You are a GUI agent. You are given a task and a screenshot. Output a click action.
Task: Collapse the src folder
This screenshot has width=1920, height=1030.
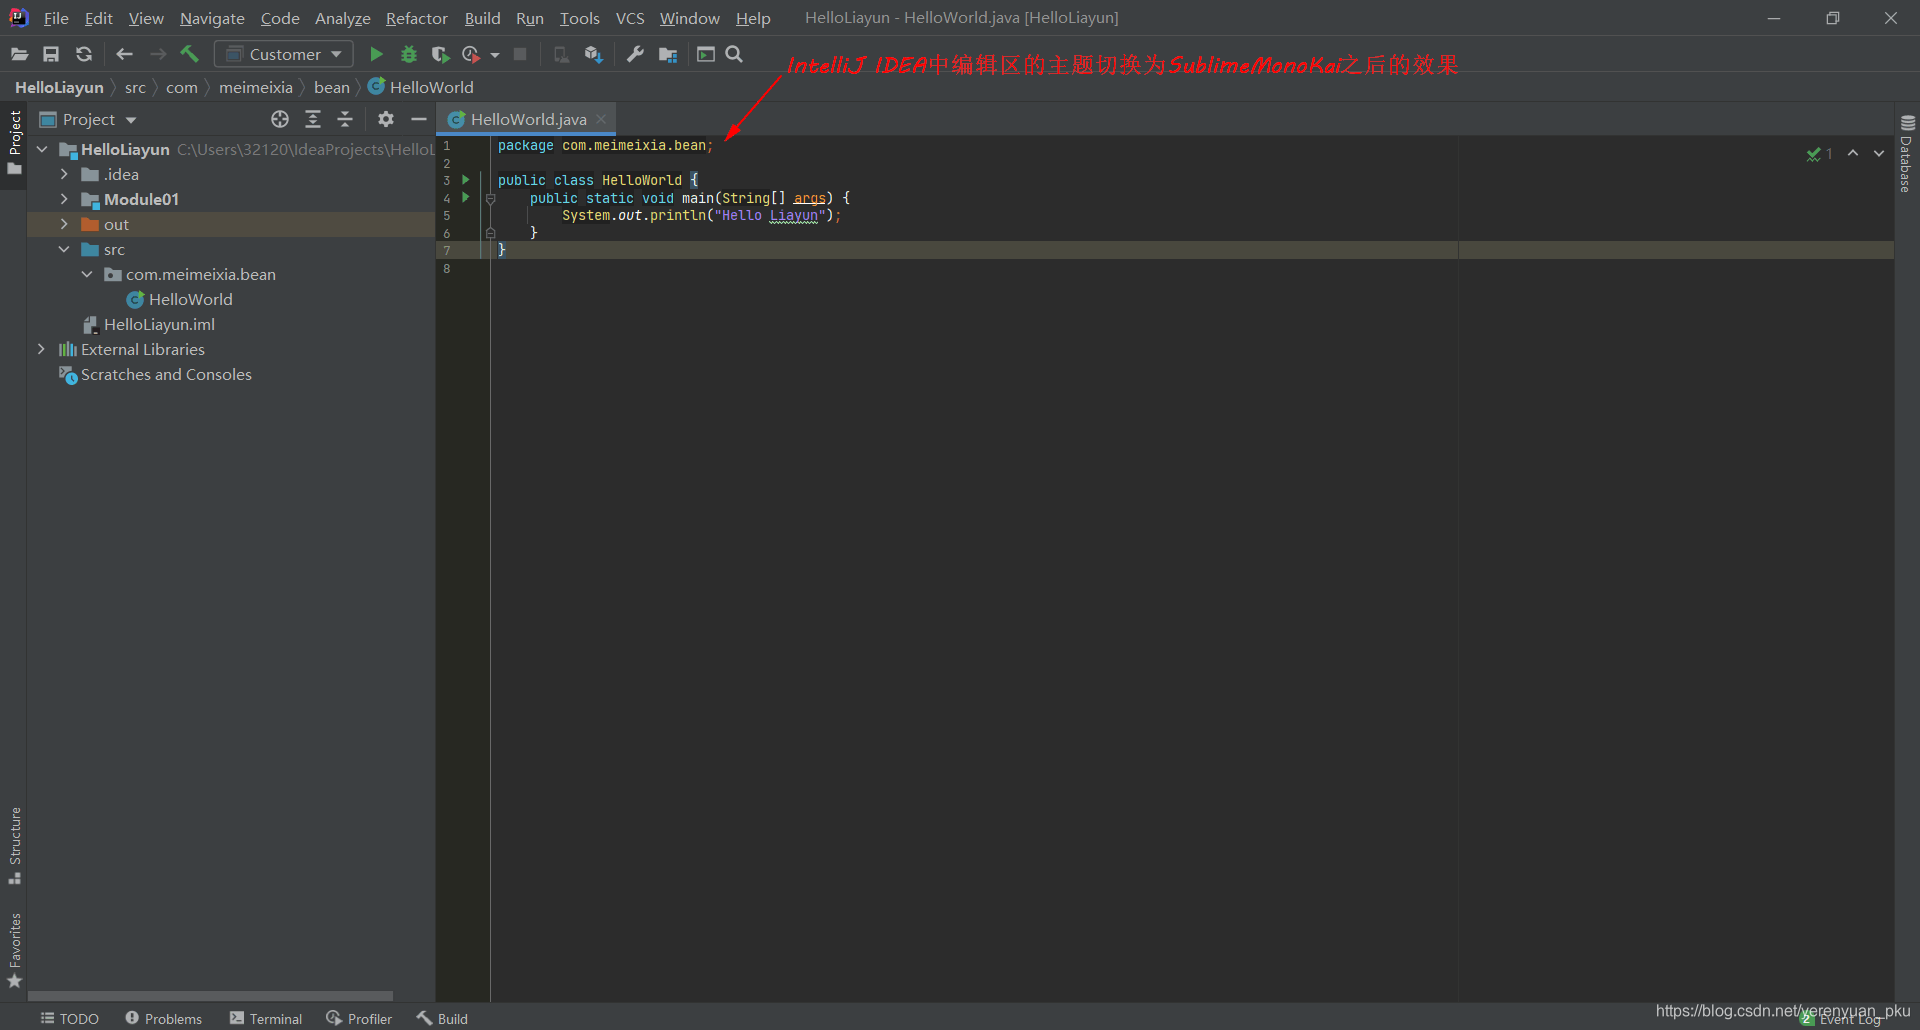click(64, 249)
